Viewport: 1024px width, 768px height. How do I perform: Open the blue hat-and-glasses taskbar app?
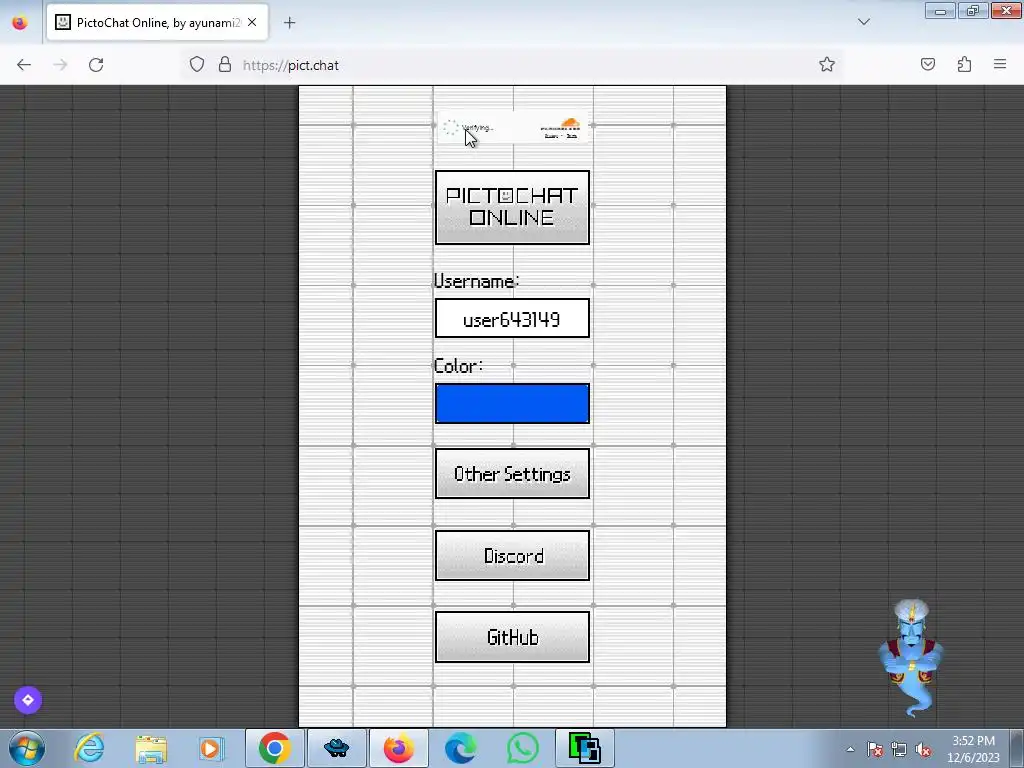(x=336, y=748)
